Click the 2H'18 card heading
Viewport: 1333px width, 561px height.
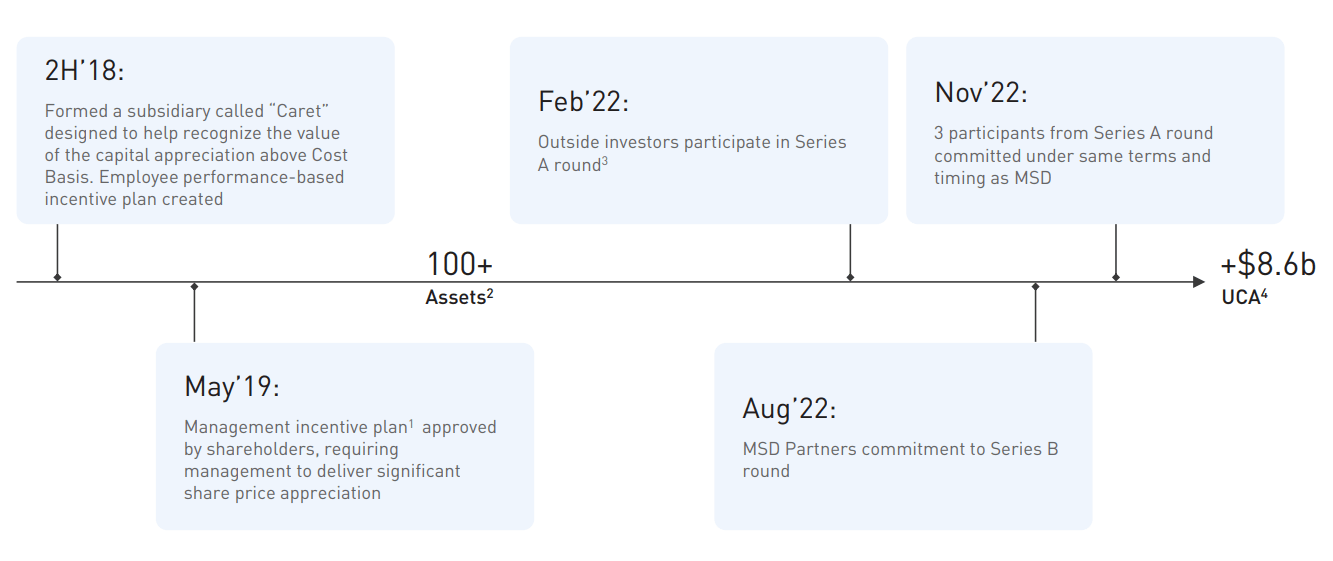pyautogui.click(x=84, y=71)
